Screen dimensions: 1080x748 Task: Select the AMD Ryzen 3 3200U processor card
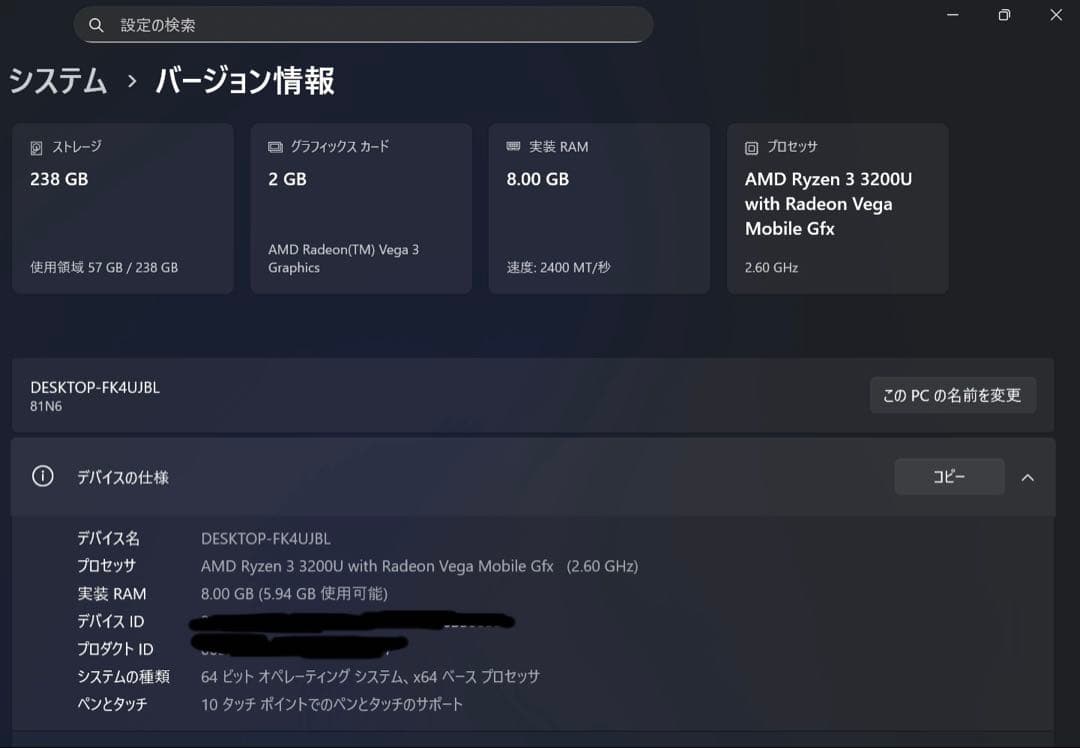(x=837, y=208)
